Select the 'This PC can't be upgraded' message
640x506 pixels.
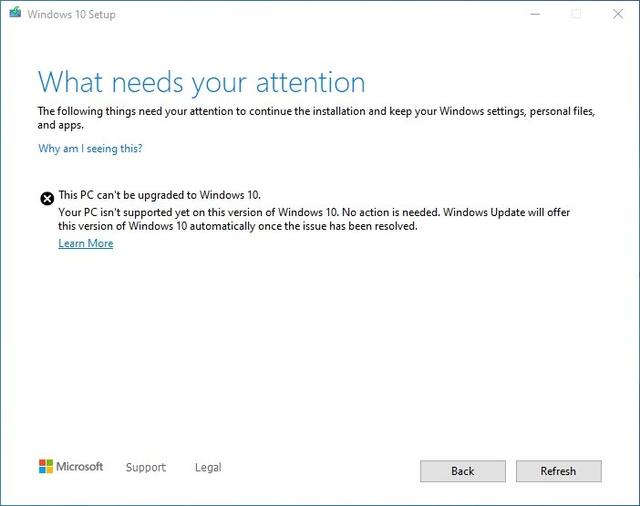[160, 195]
